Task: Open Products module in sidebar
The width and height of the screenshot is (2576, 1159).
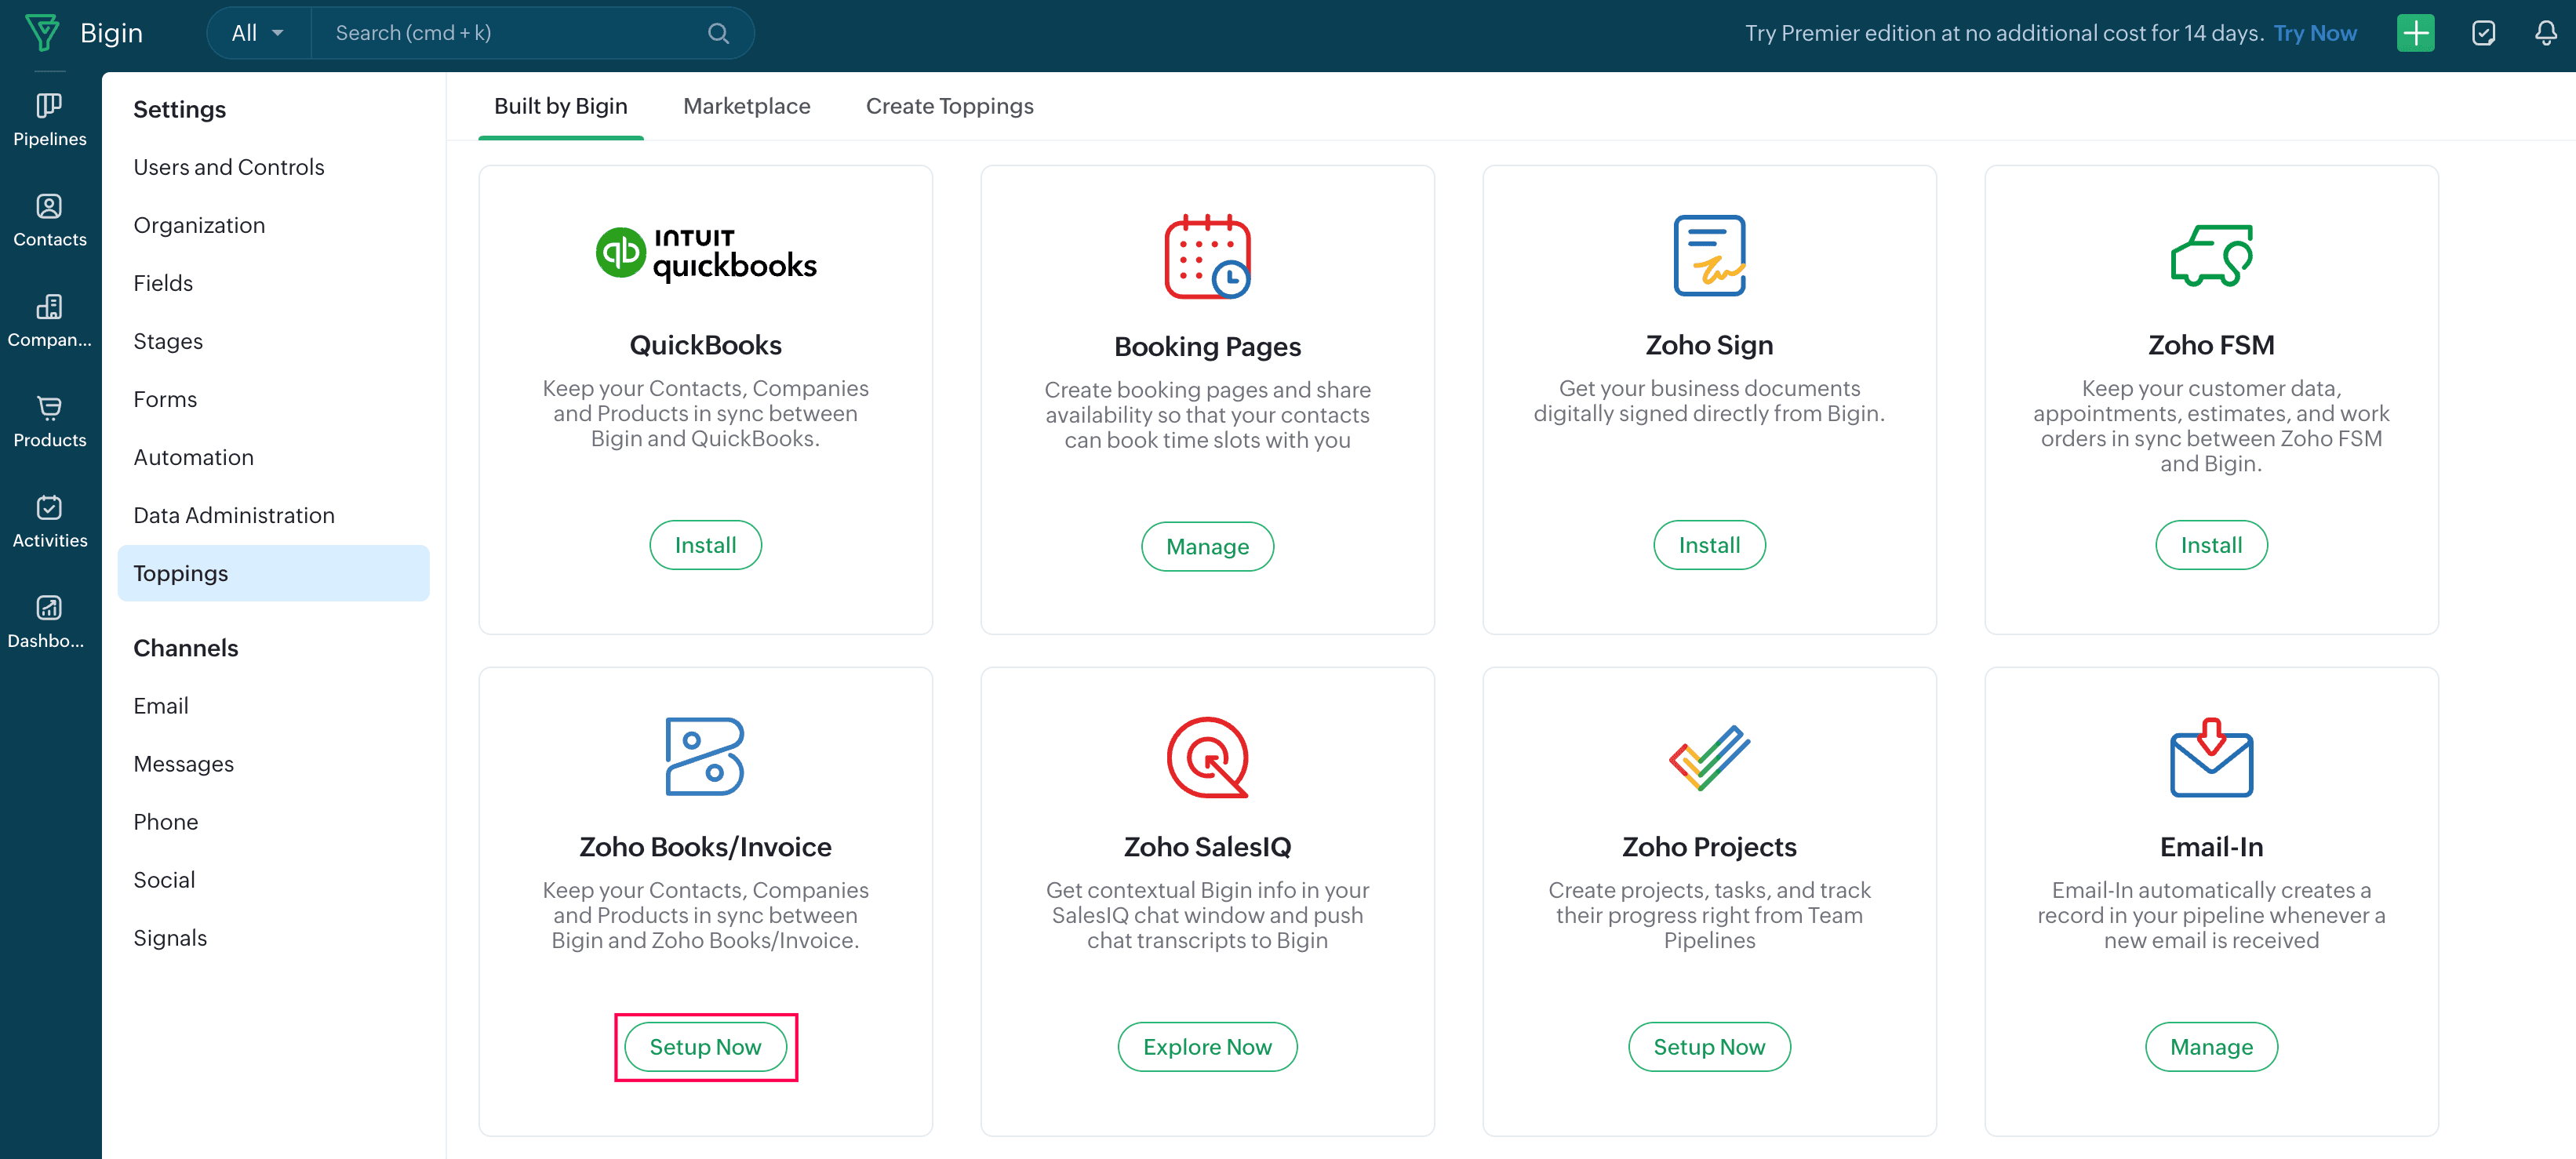Action: click(49, 421)
